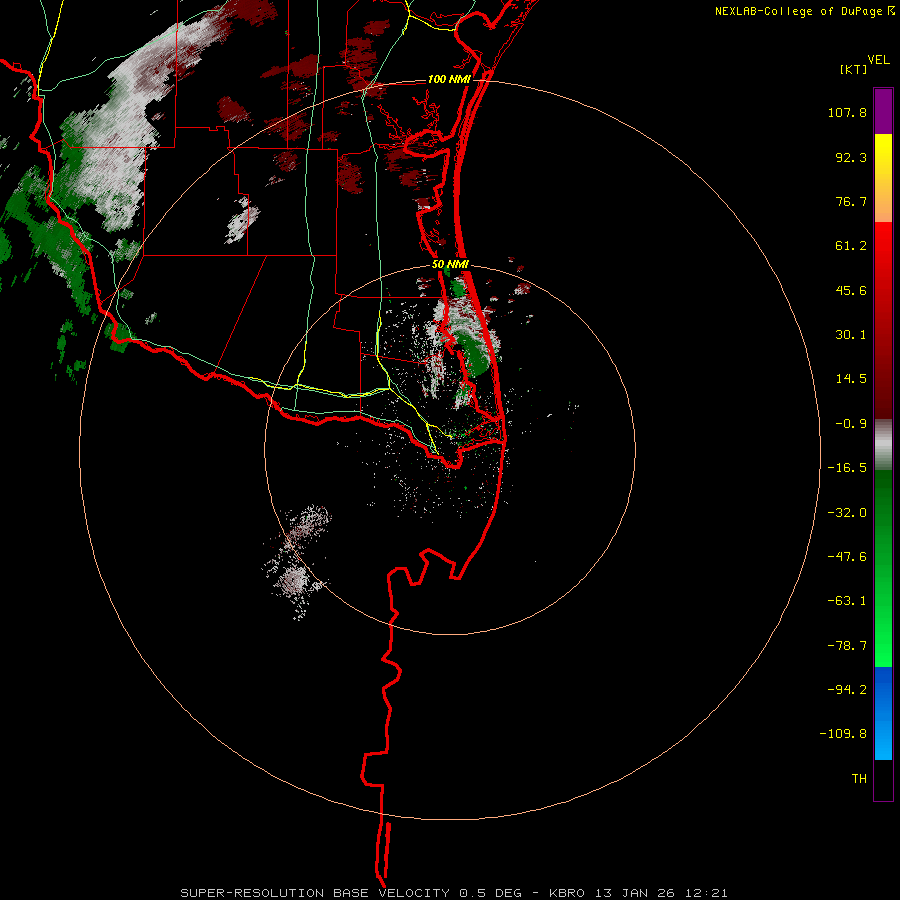
Task: Click the -63.1 legend value
Action: [x=847, y=601]
